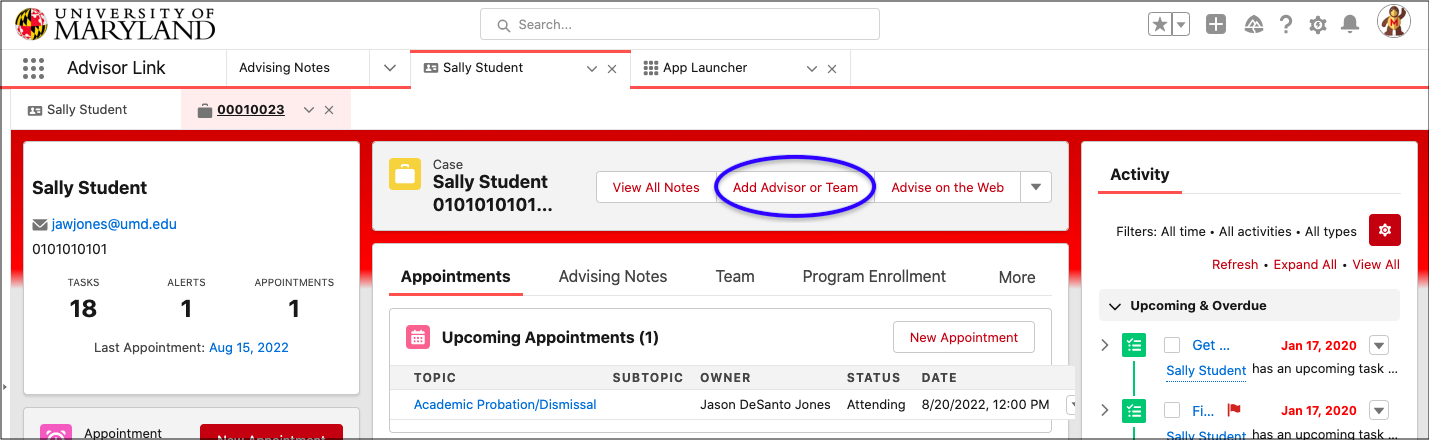Click the yellow Case briefcase icon
1429x440 pixels.
405,176
